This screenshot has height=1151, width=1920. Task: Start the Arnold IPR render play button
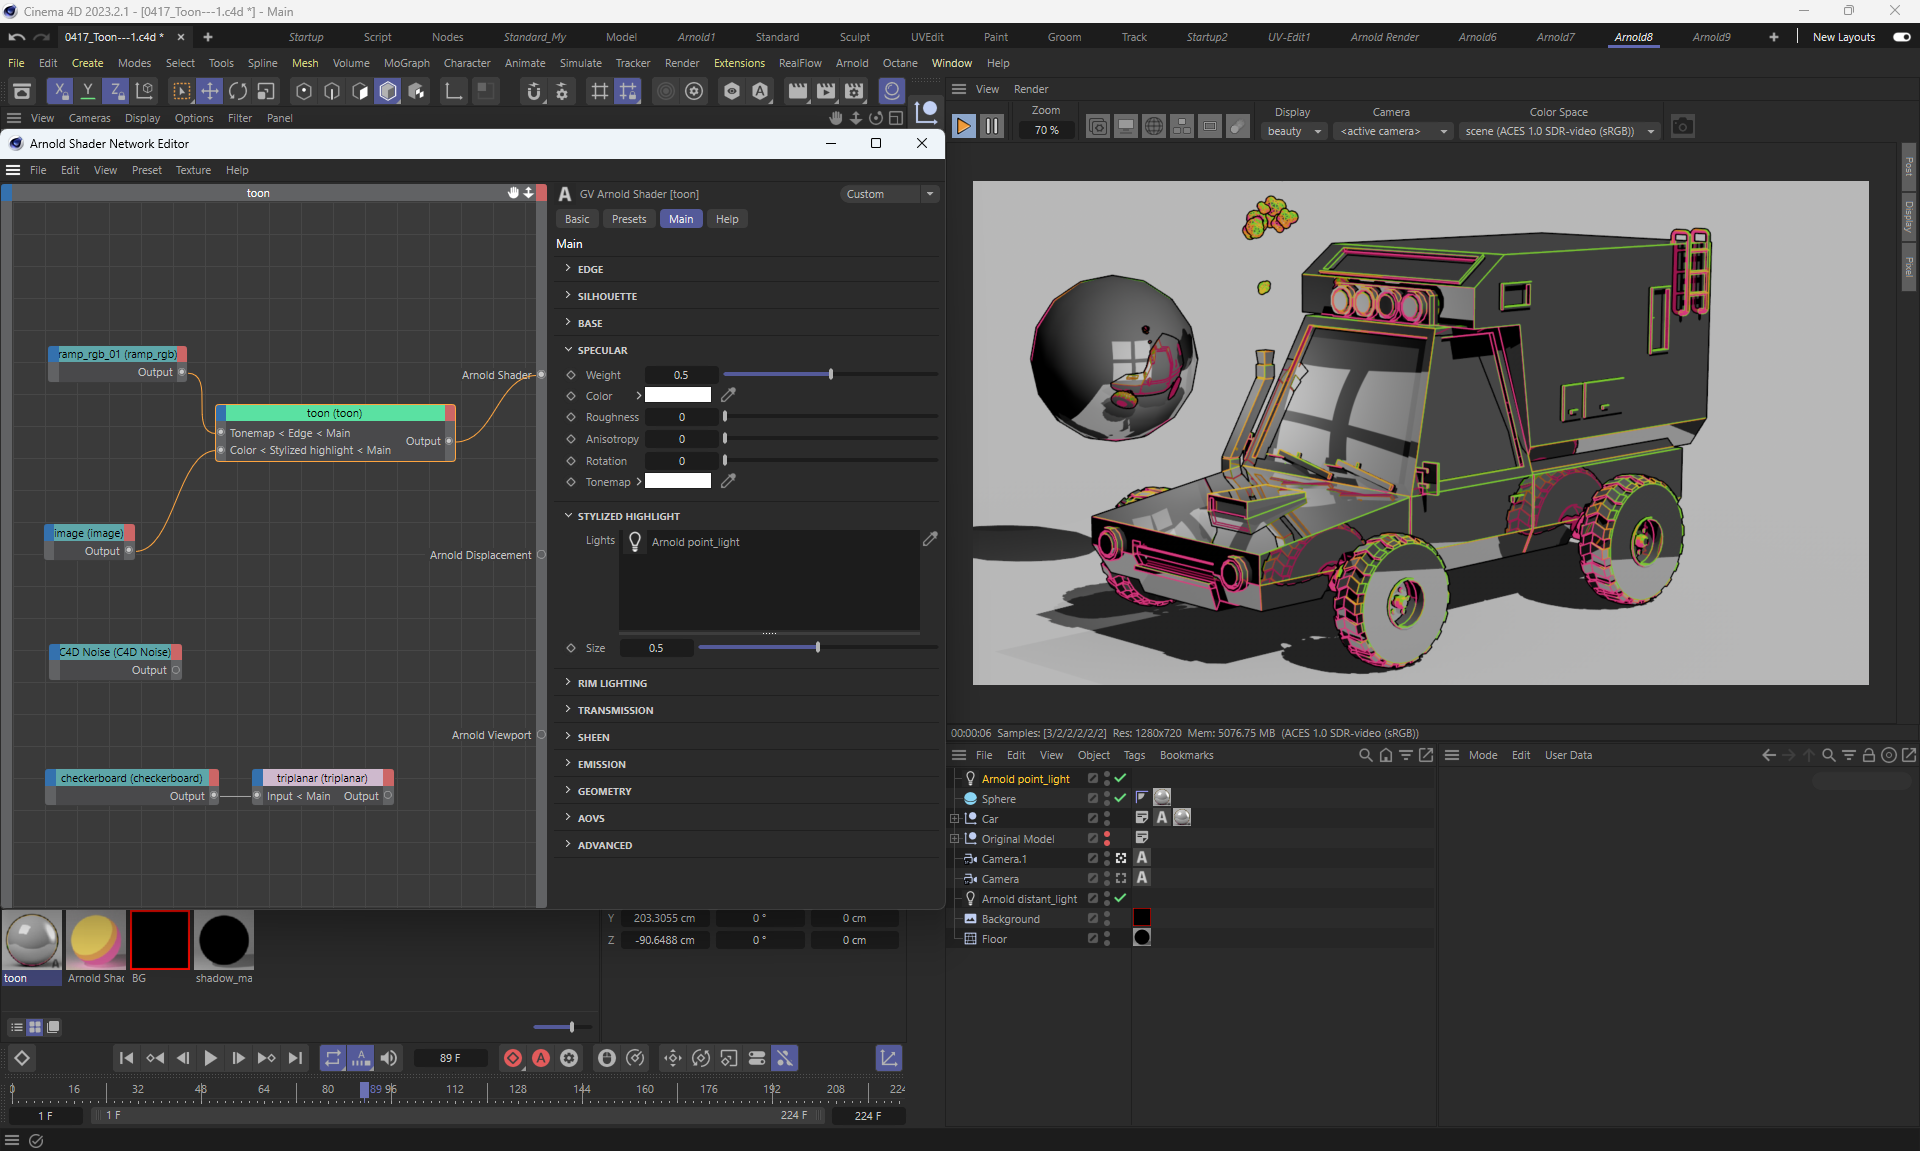click(963, 126)
